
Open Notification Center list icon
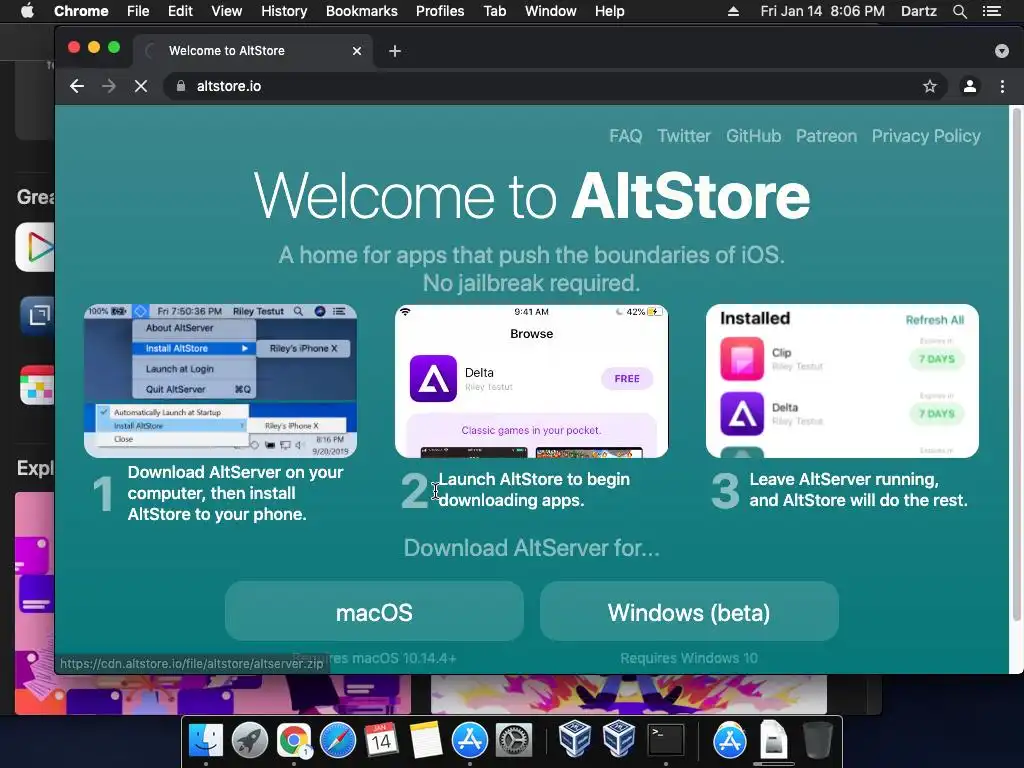click(x=991, y=11)
